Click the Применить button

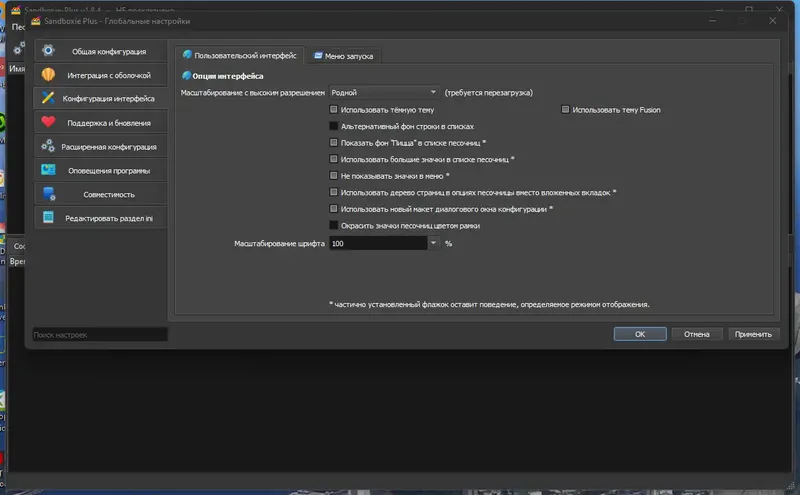(x=753, y=334)
